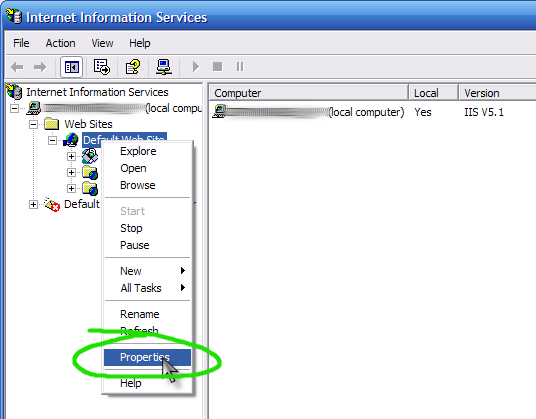Sort by the Version column header

(497, 93)
